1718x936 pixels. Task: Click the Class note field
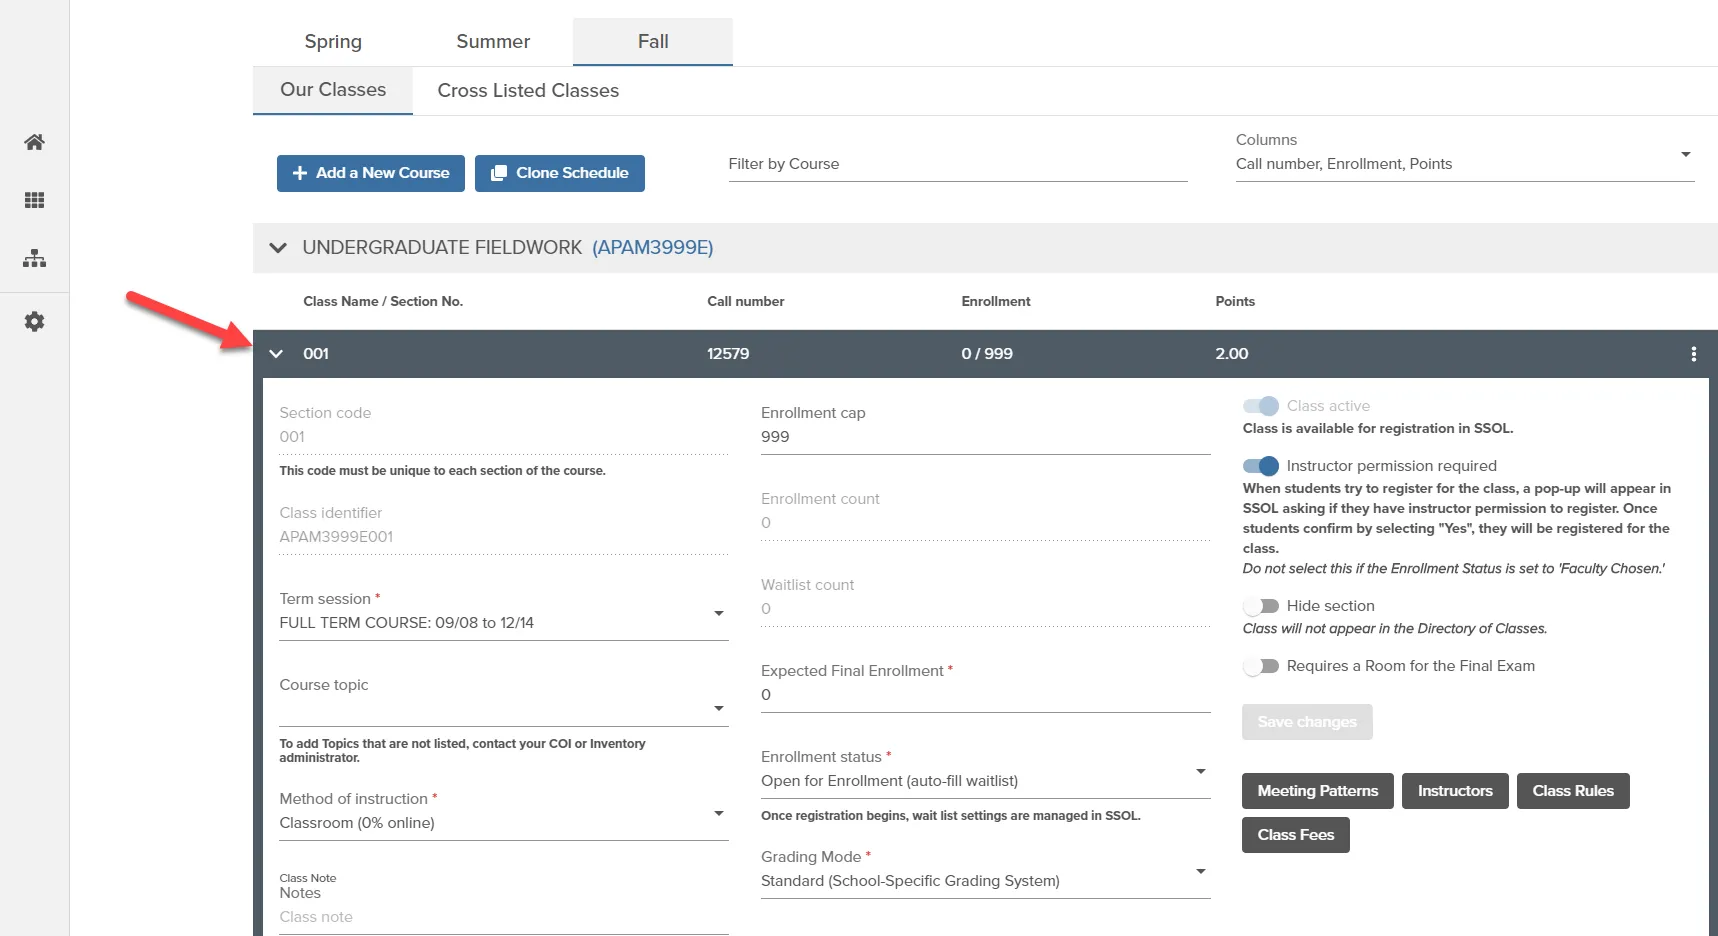[504, 917]
